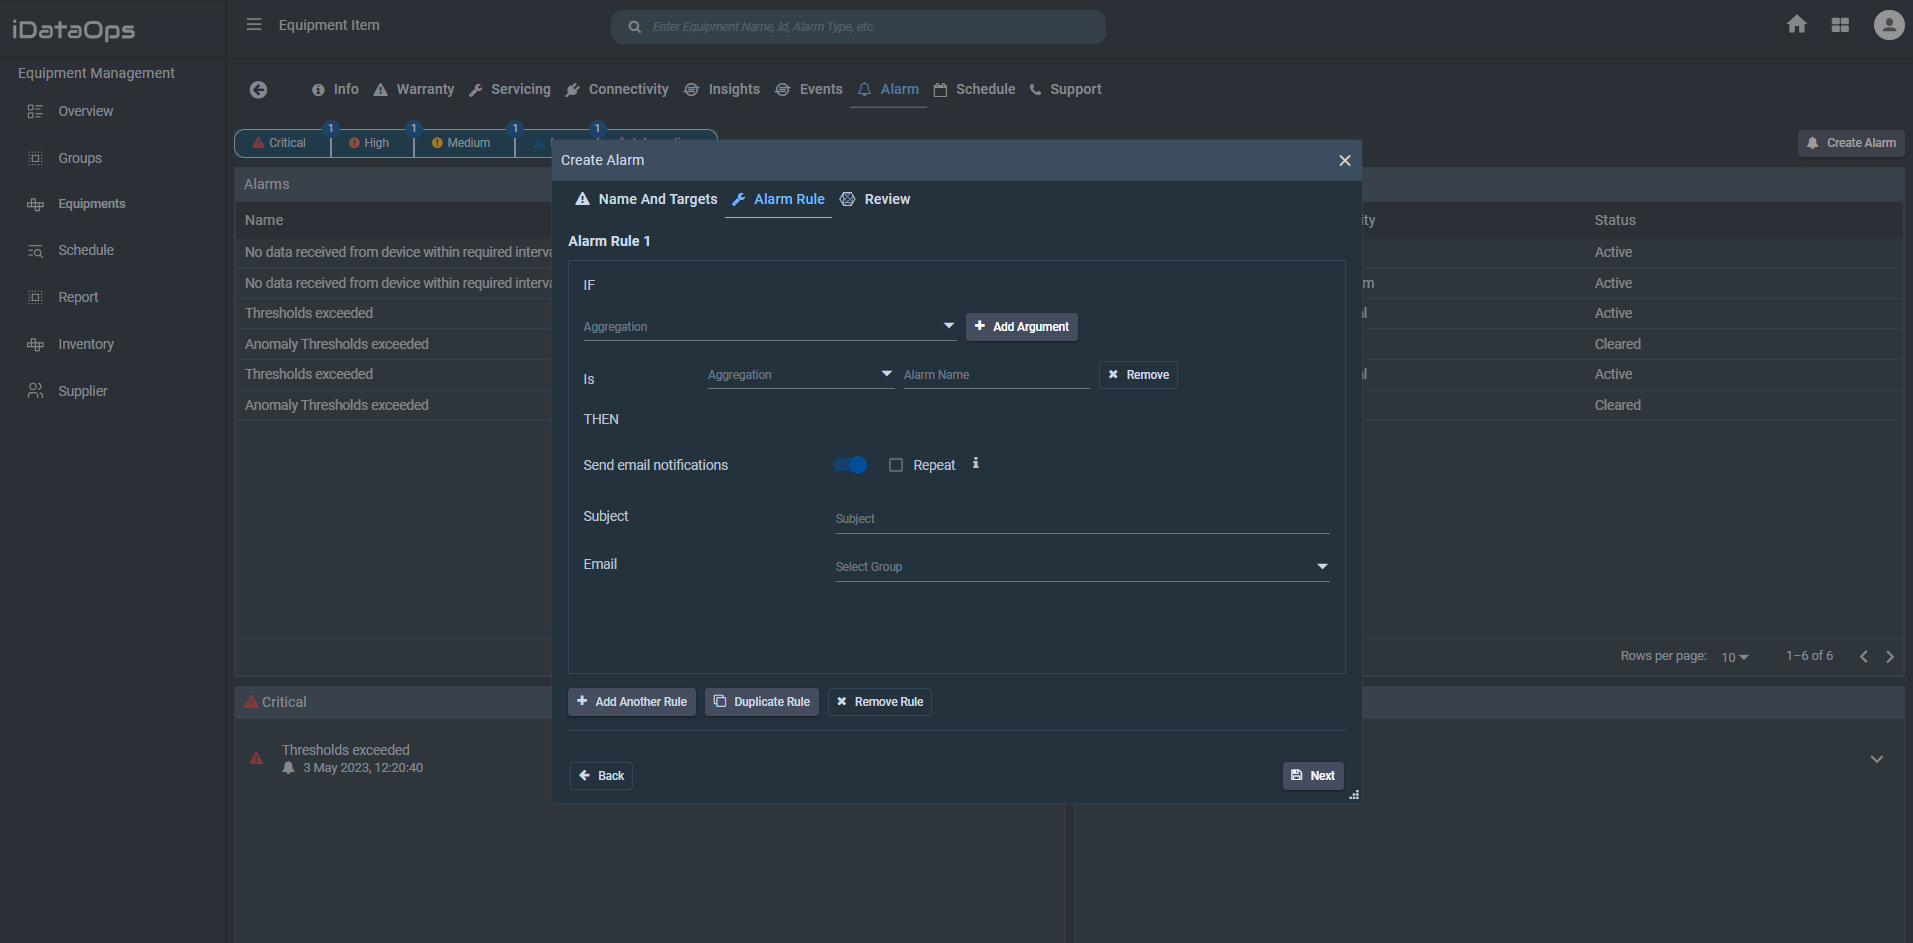Open the Email Select Group dropdown
The width and height of the screenshot is (1913, 943).
(1081, 567)
